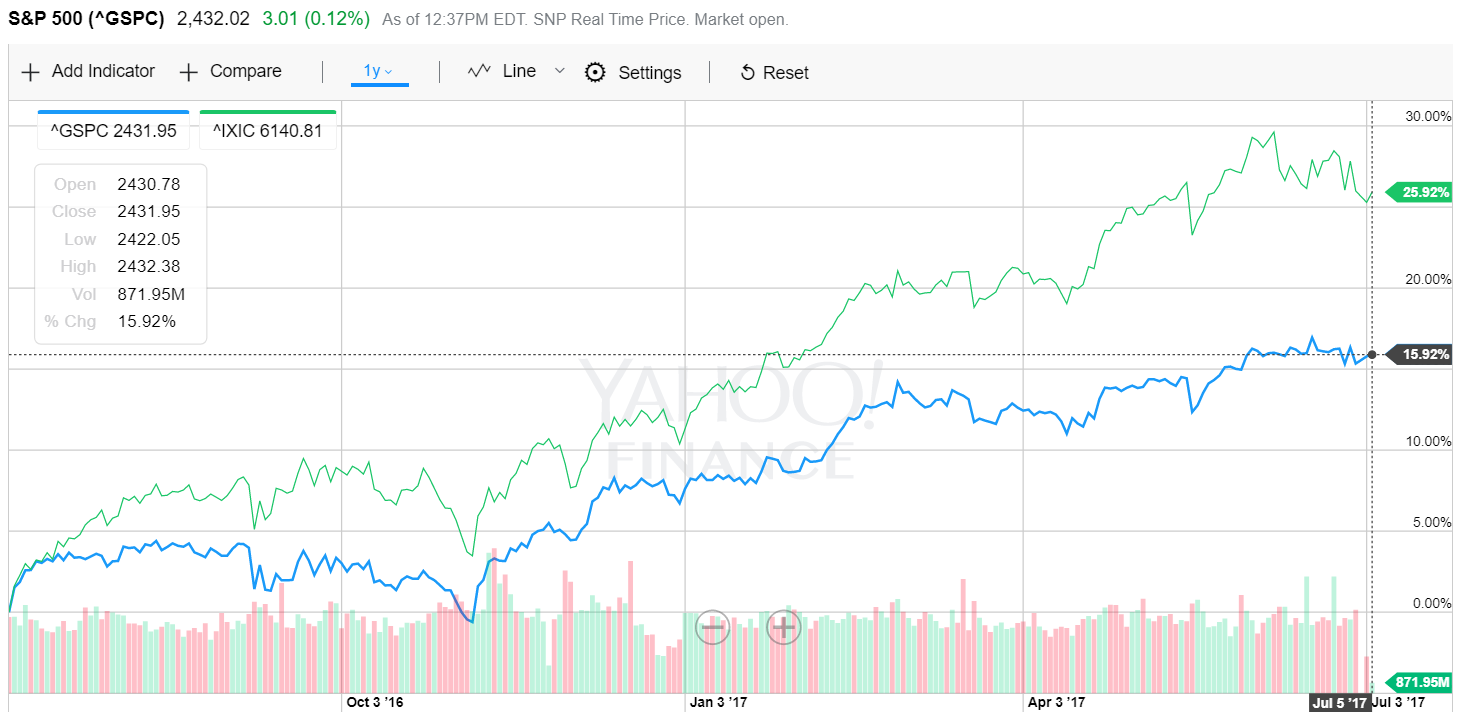Expand the Line chart type chevron
The width and height of the screenshot is (1458, 719).
point(560,71)
